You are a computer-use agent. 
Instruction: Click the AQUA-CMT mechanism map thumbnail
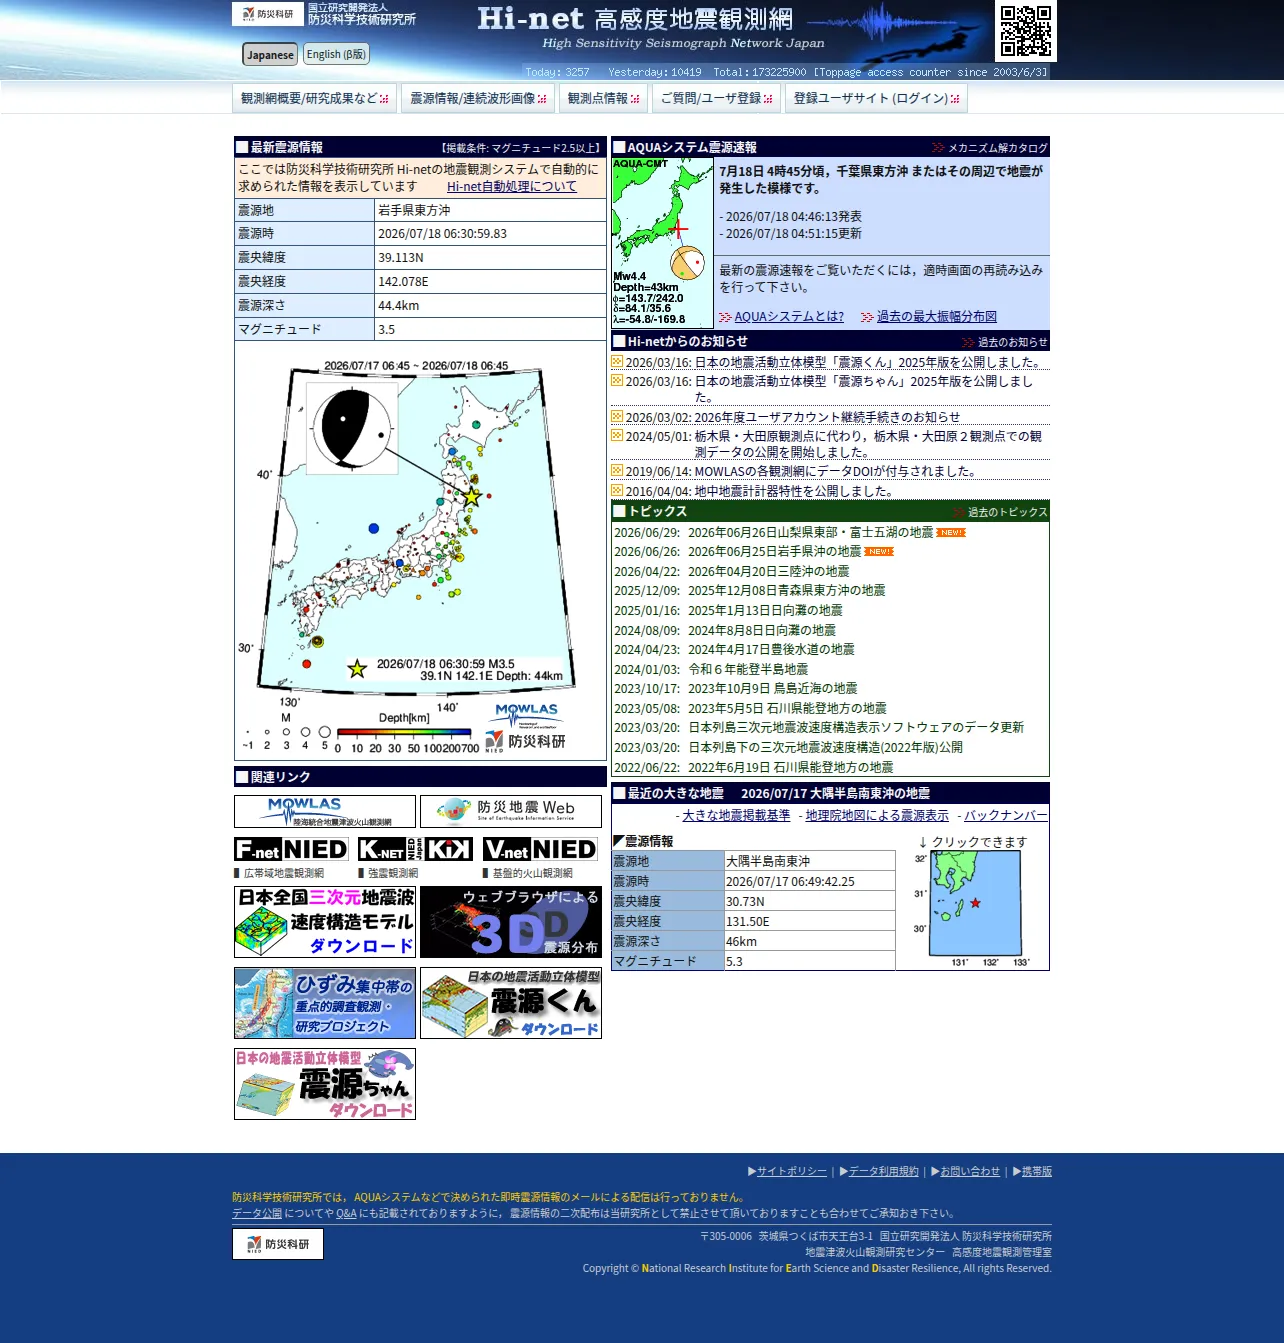click(x=663, y=243)
